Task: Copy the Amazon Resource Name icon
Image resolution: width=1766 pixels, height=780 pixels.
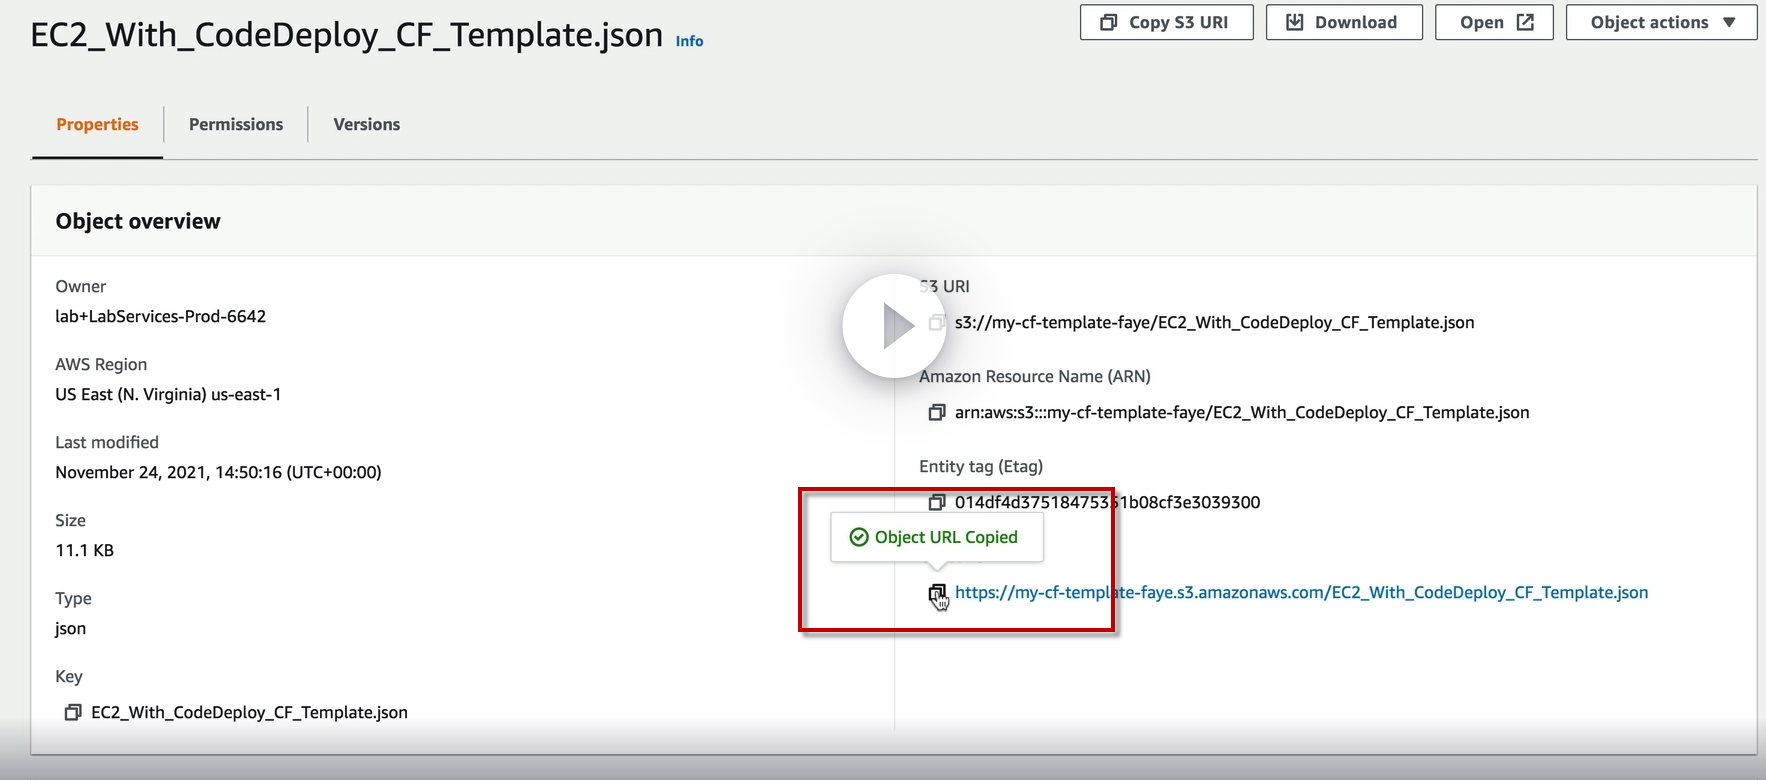Action: 937,413
